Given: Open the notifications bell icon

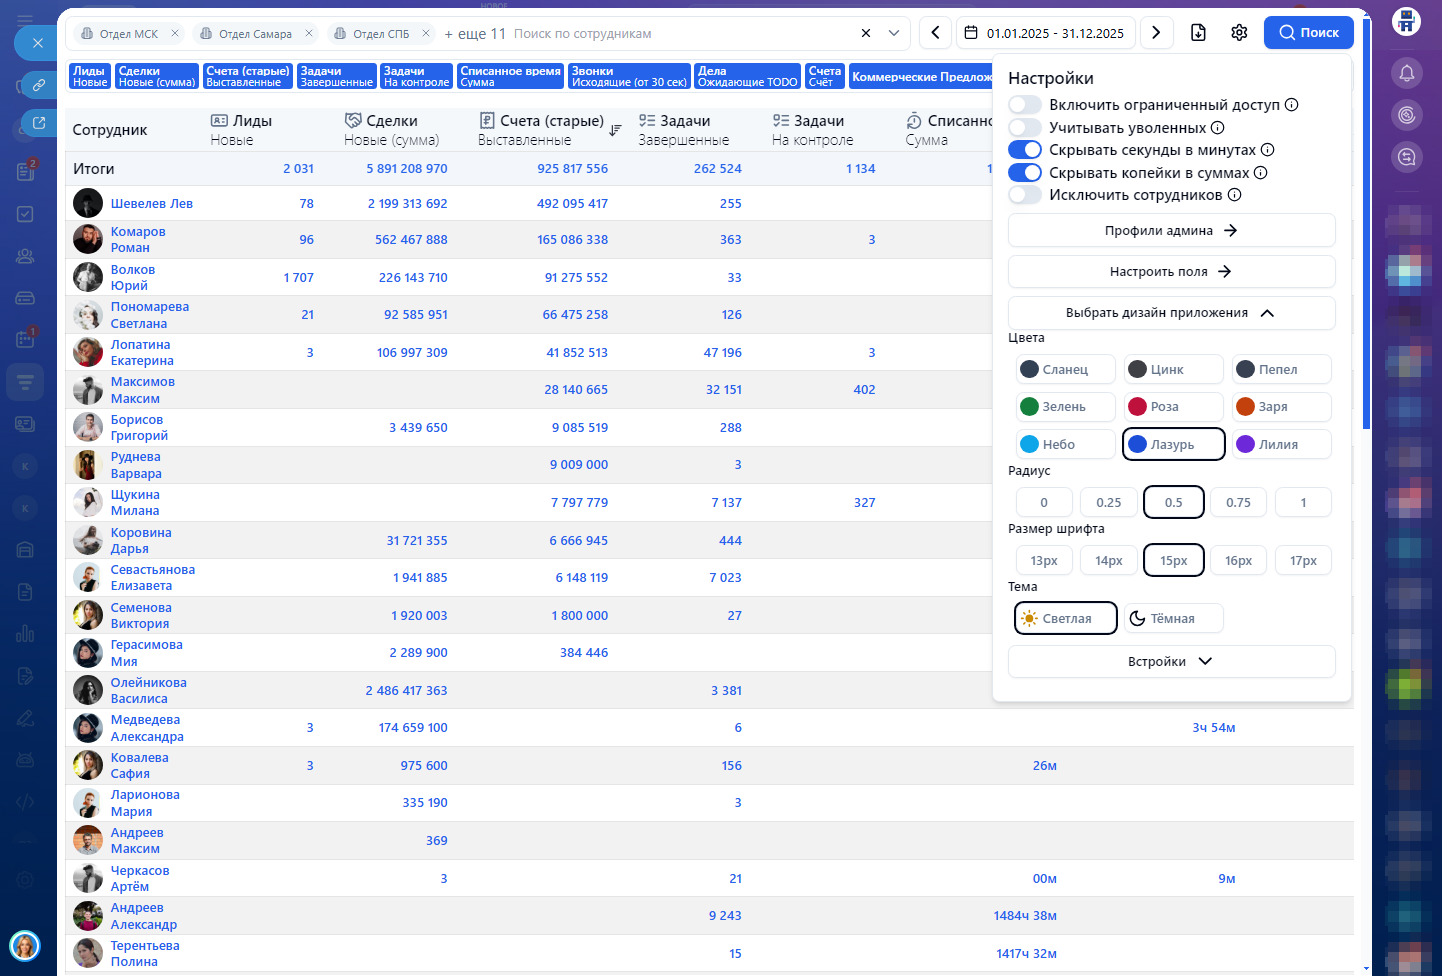Looking at the screenshot, I should [1407, 73].
